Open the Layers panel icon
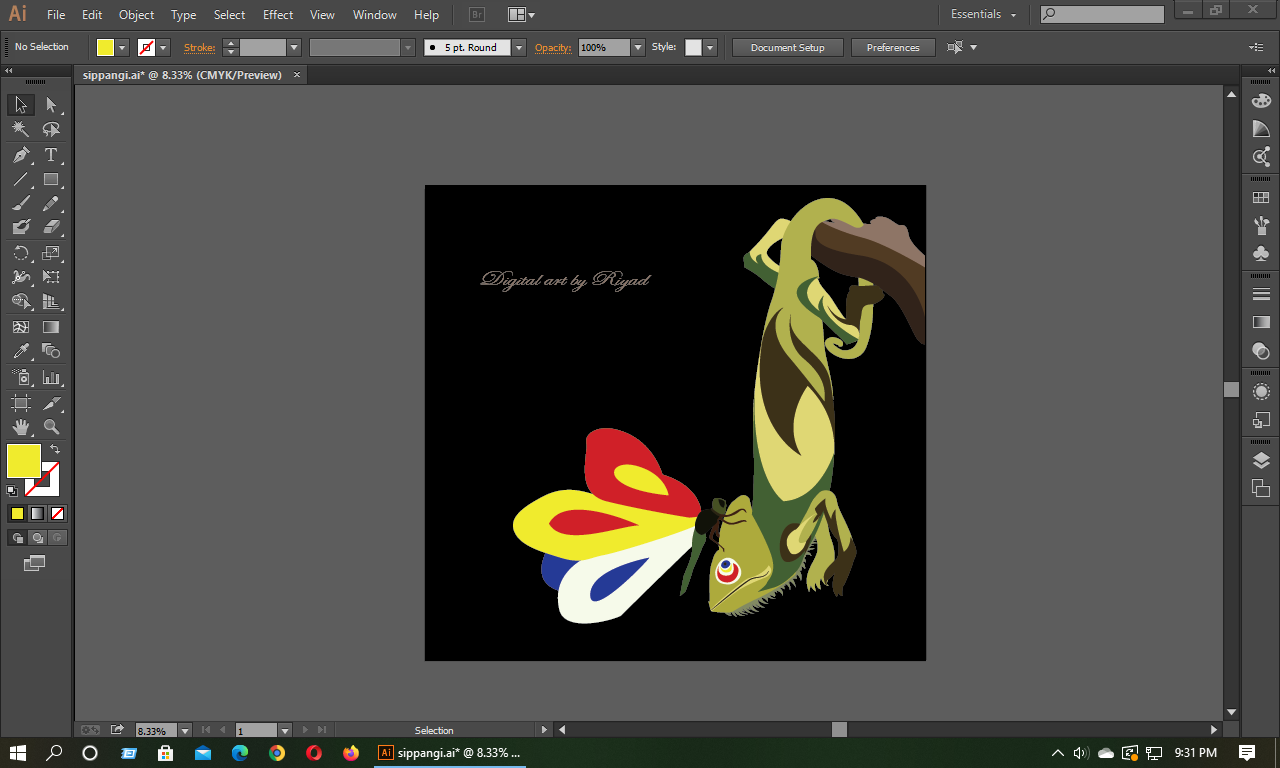Viewport: 1280px width, 768px height. (1261, 461)
